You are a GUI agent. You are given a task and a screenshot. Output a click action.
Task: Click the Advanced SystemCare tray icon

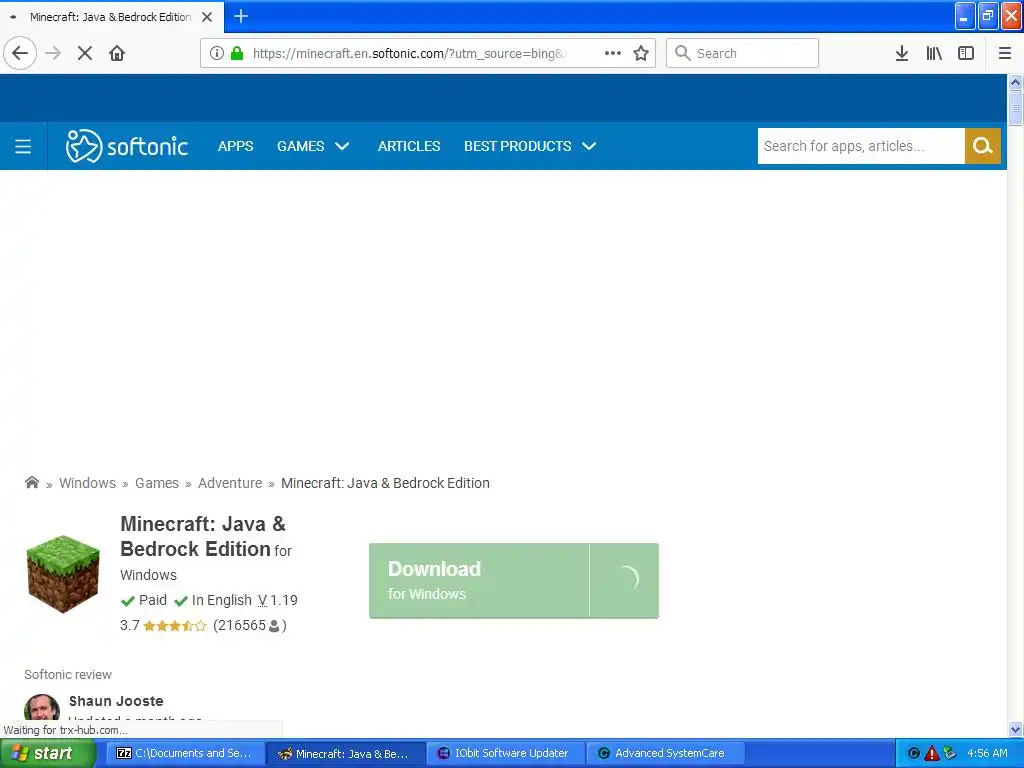(x=914, y=753)
